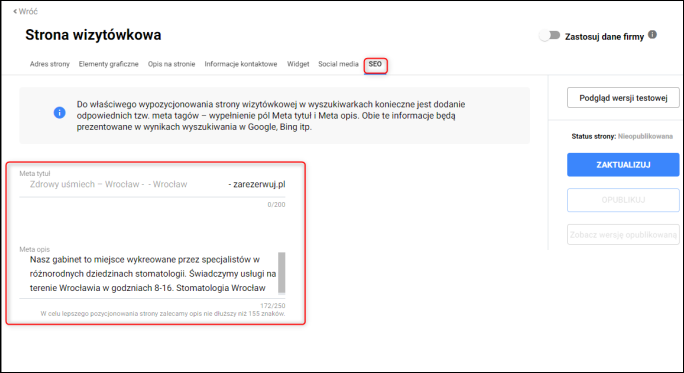The width and height of the screenshot is (684, 373).
Task: Switch to the Social media tab
Action: pyautogui.click(x=338, y=64)
